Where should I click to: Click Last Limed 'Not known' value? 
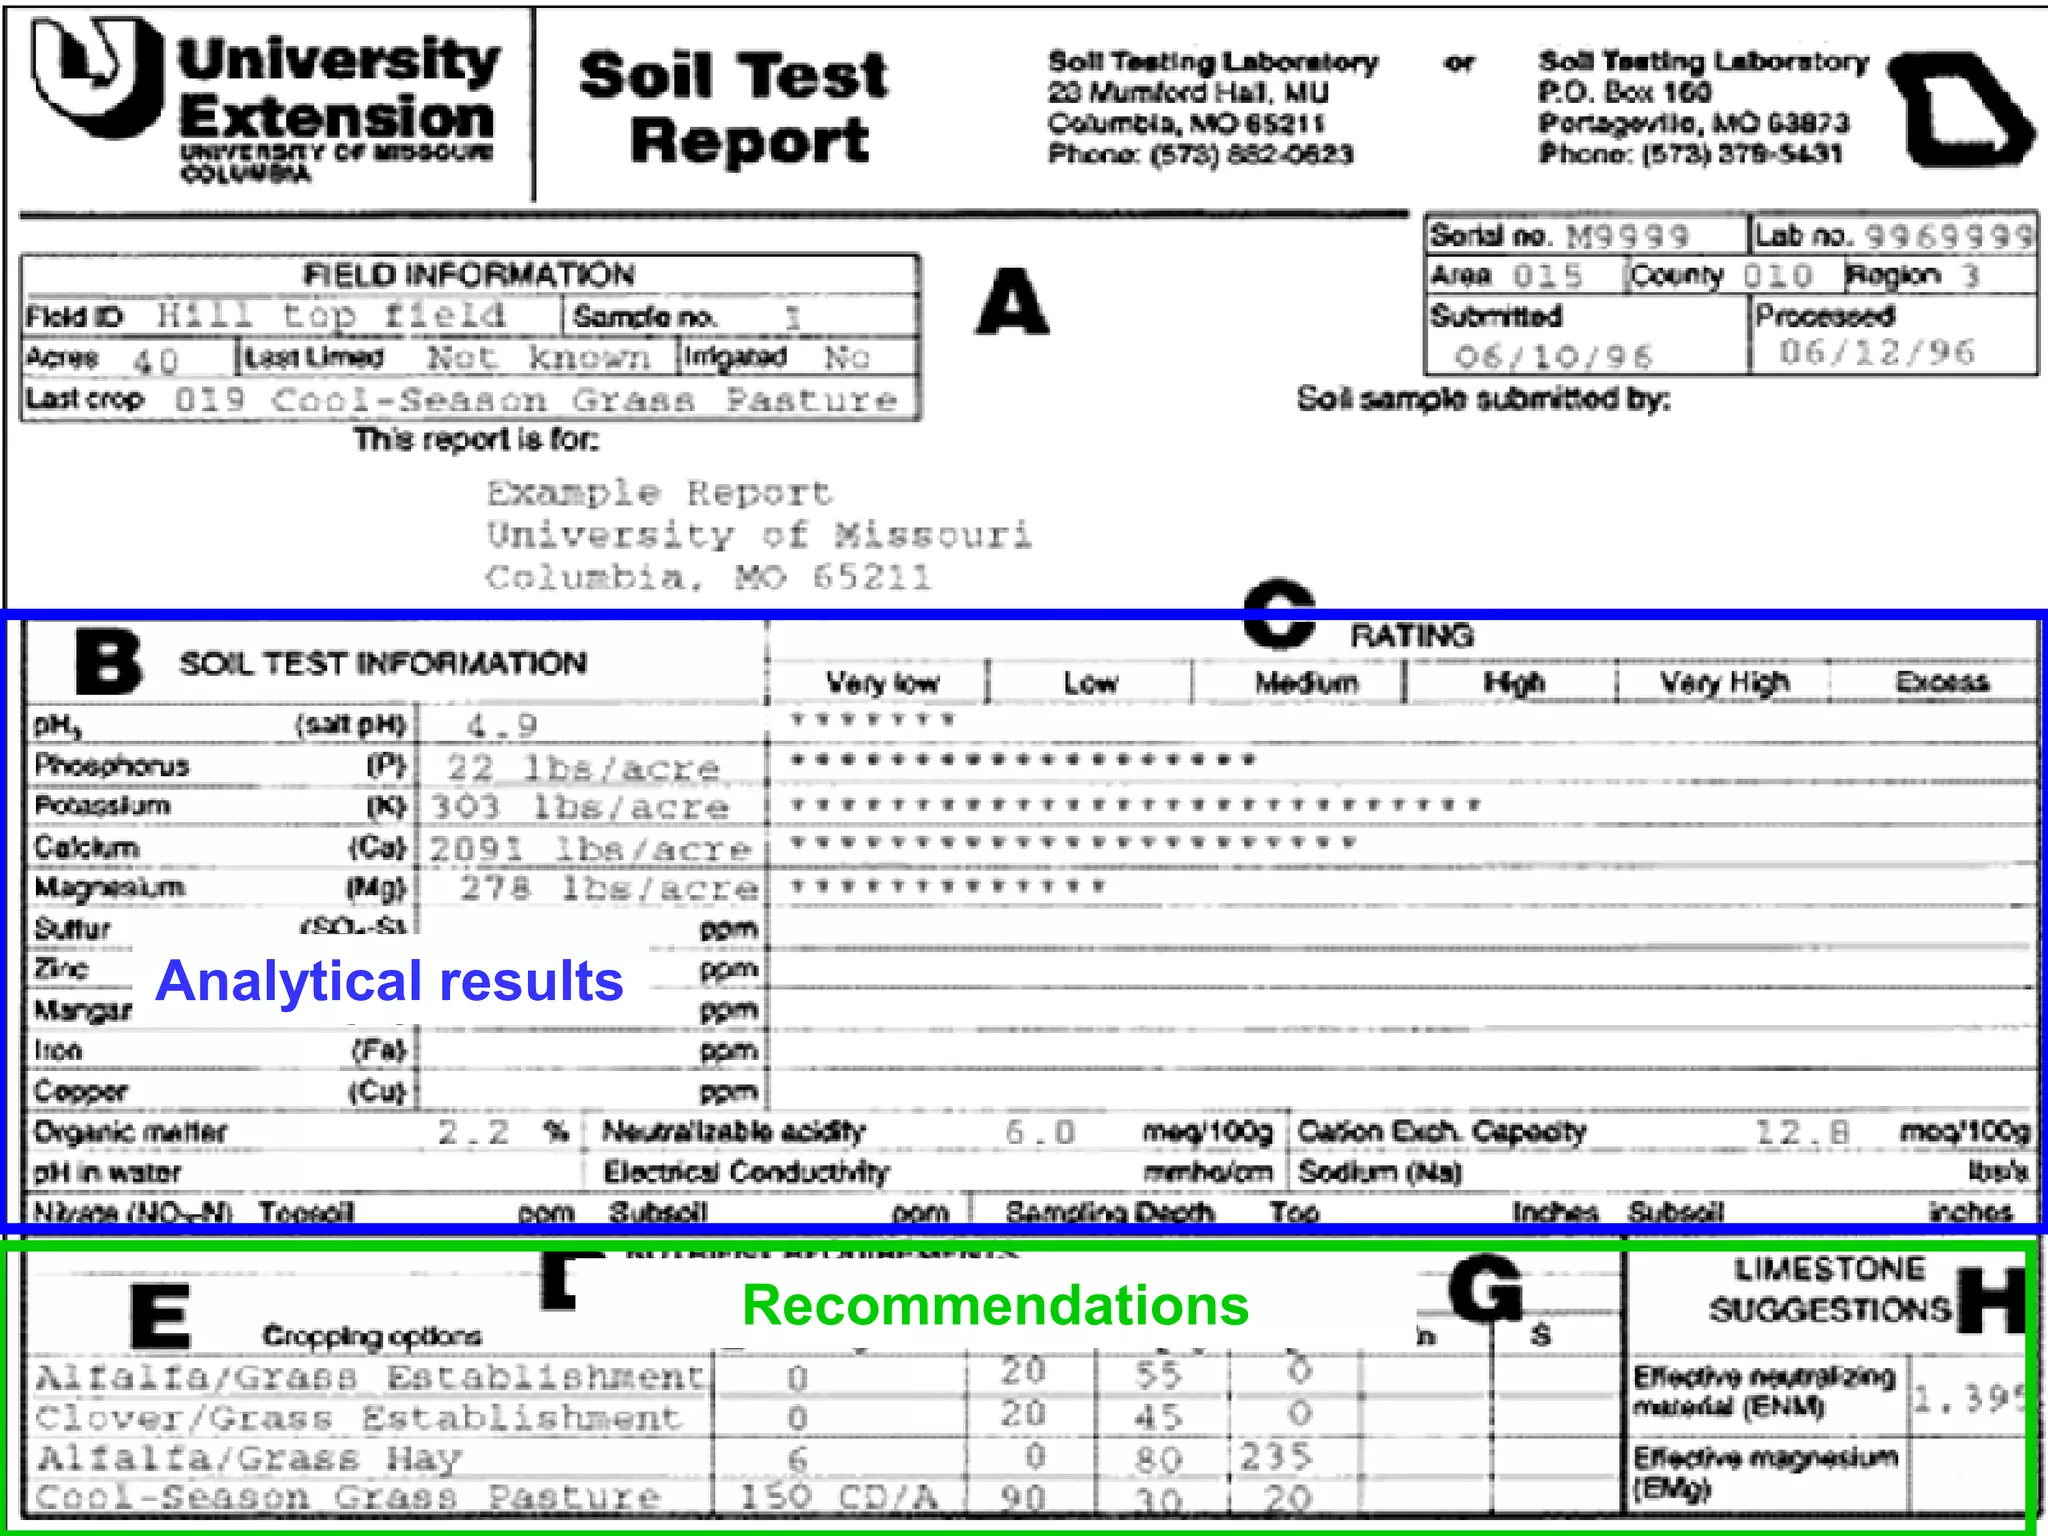coord(538,357)
